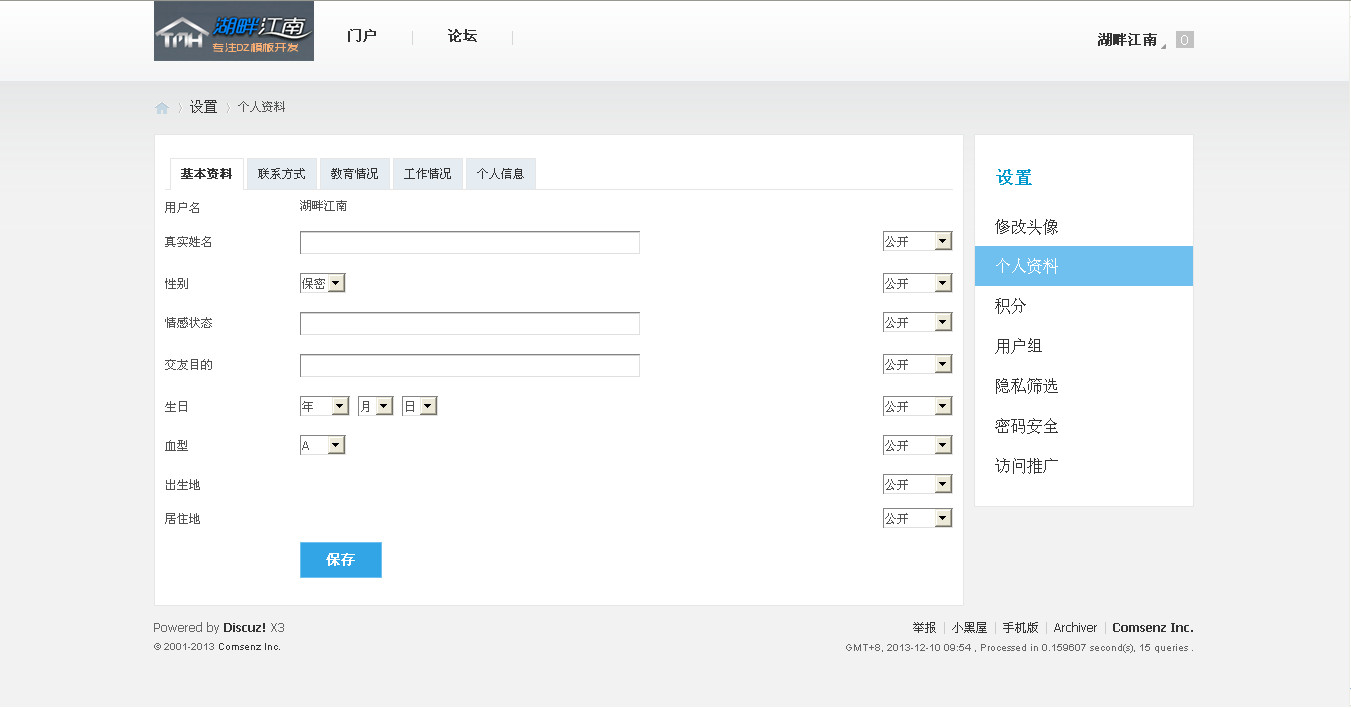Open privacy dropdown for 出生地
Viewport: 1351px width, 708px height.
918,484
